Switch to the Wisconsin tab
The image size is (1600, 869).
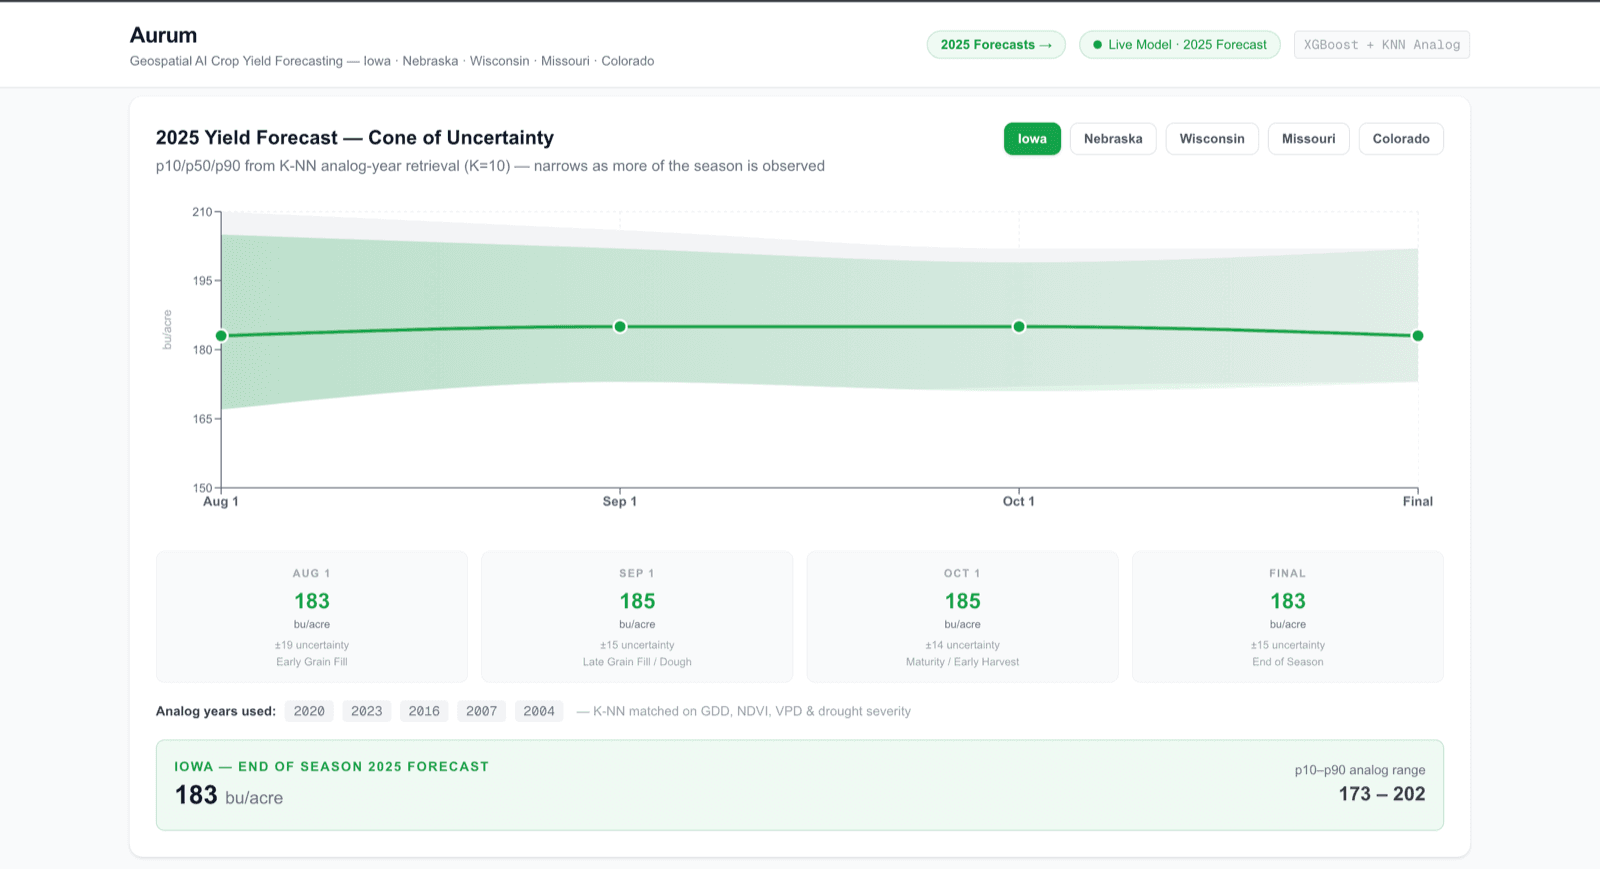click(x=1212, y=139)
